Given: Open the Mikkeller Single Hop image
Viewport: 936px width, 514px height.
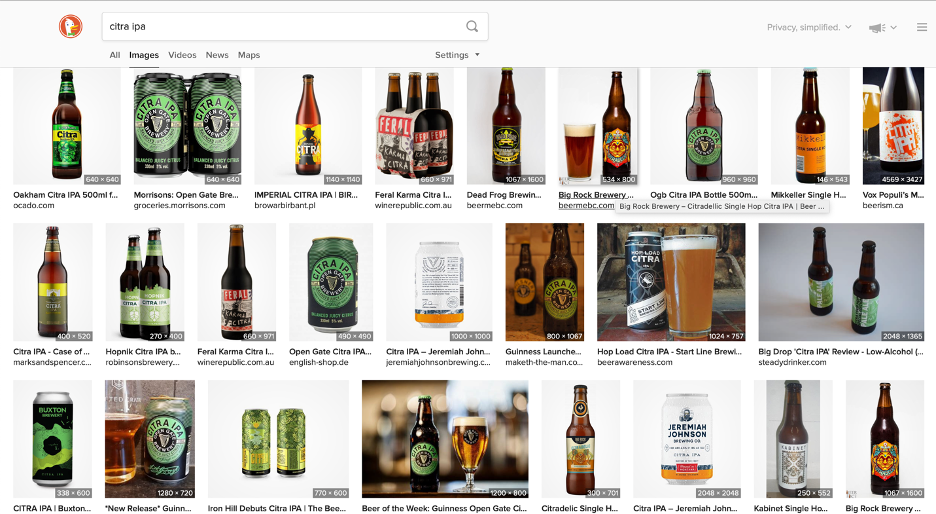Looking at the screenshot, I should click(x=810, y=126).
